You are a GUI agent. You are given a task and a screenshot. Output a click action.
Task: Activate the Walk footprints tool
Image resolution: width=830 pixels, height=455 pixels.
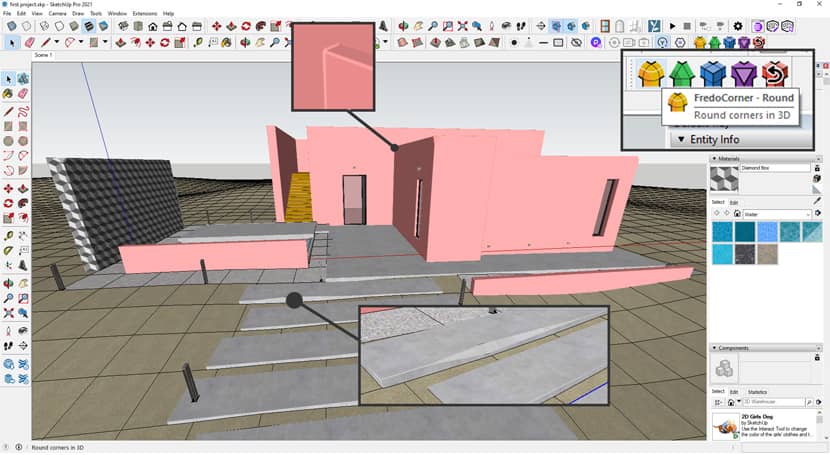point(521,26)
